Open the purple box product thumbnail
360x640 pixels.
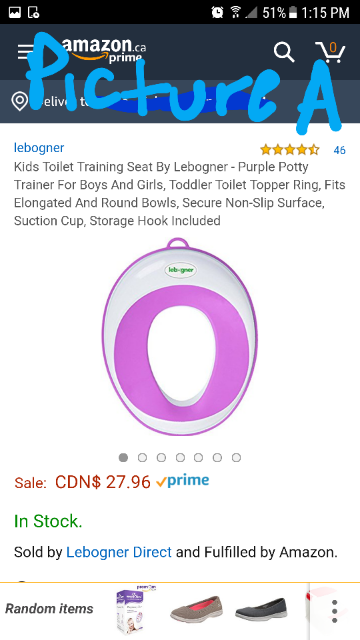coord(131,610)
